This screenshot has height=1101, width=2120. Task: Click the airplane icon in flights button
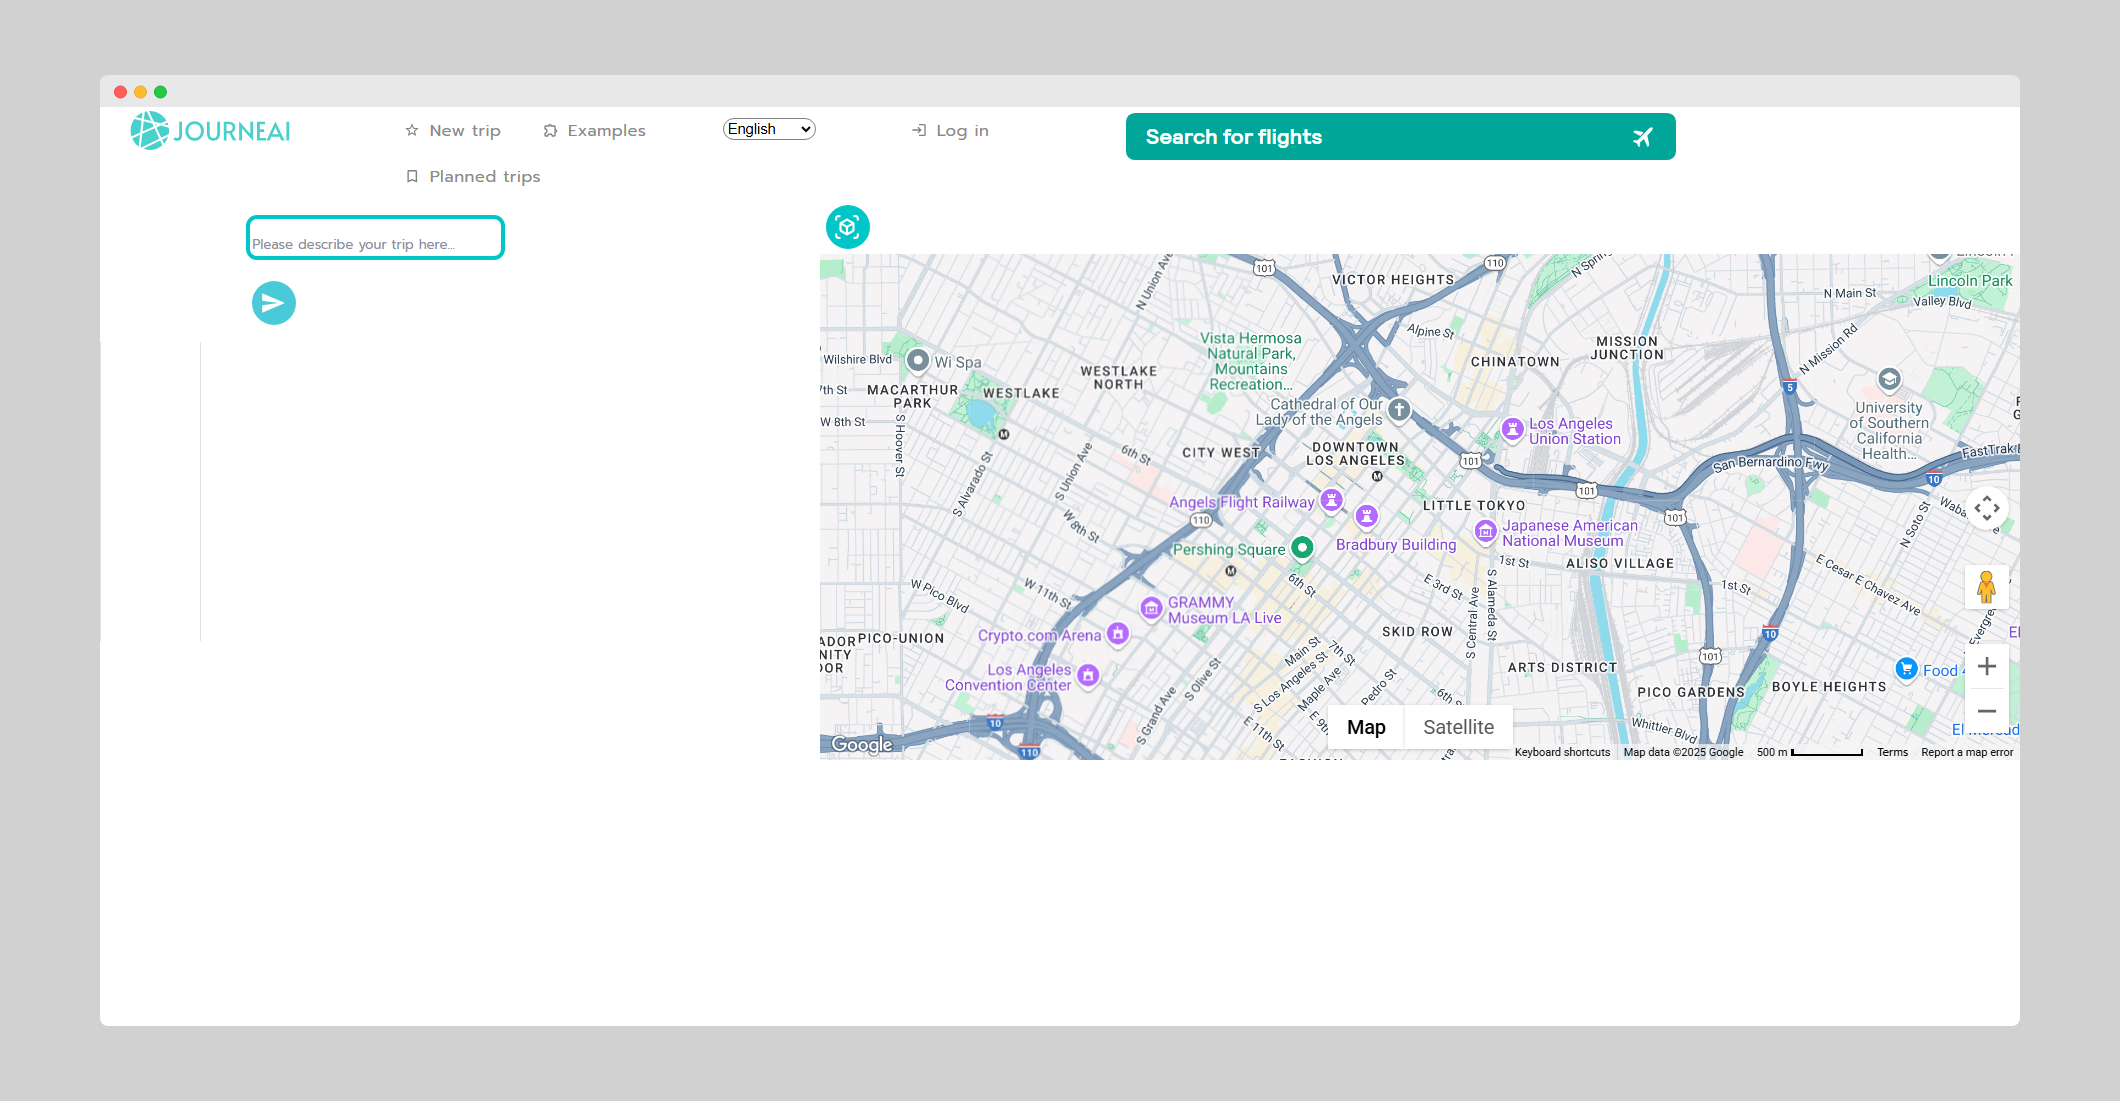pyautogui.click(x=1642, y=137)
